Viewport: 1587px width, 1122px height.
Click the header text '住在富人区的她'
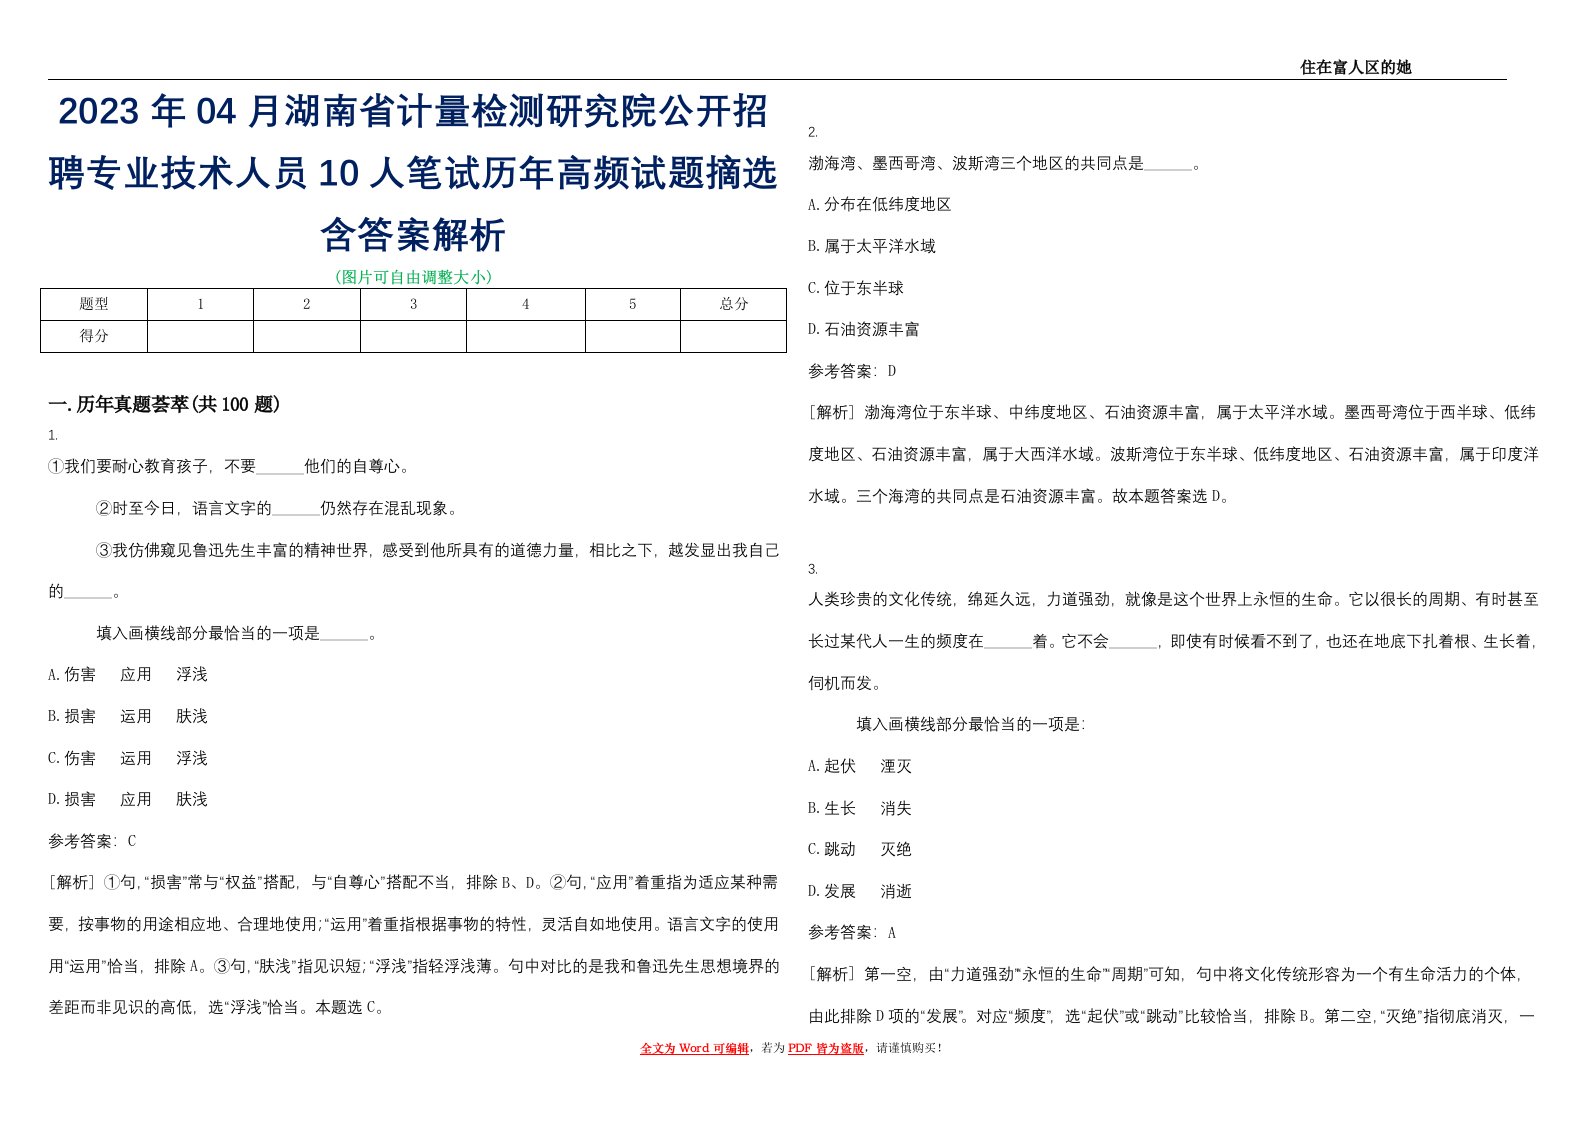tap(1355, 67)
